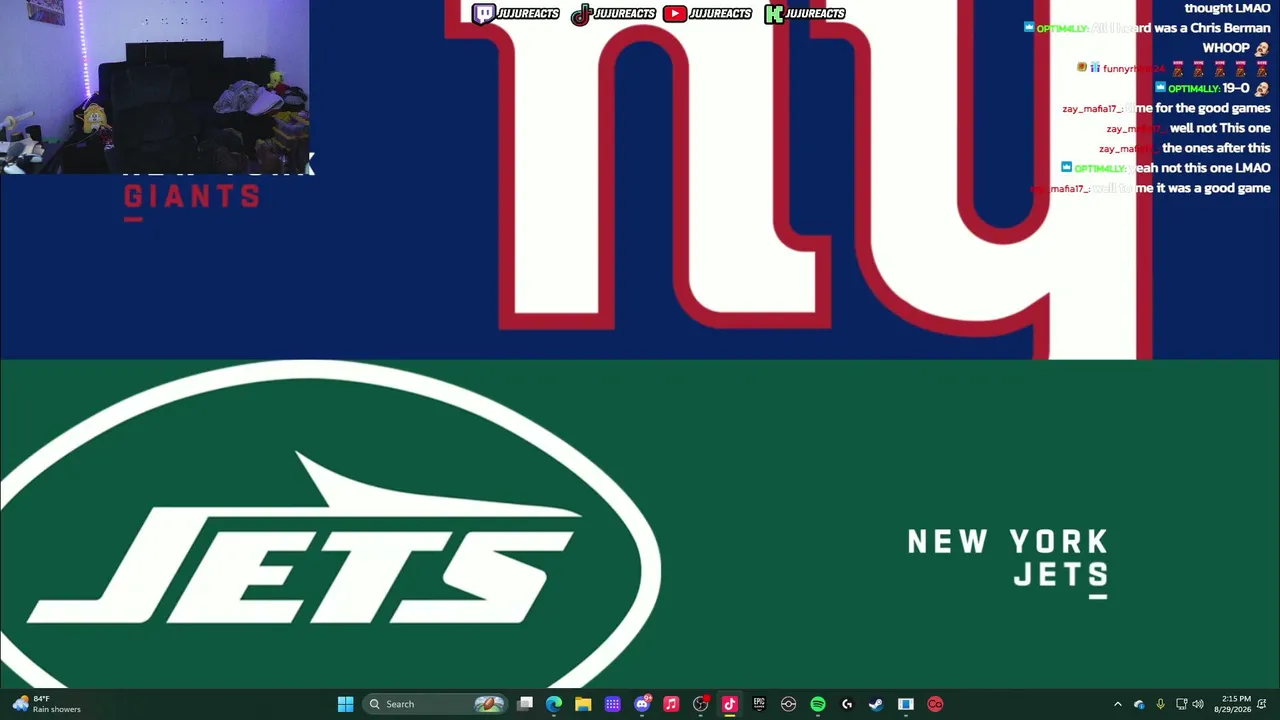Open Logitech G HUB from taskbar
The width and height of the screenshot is (1280, 720).
click(x=847, y=704)
